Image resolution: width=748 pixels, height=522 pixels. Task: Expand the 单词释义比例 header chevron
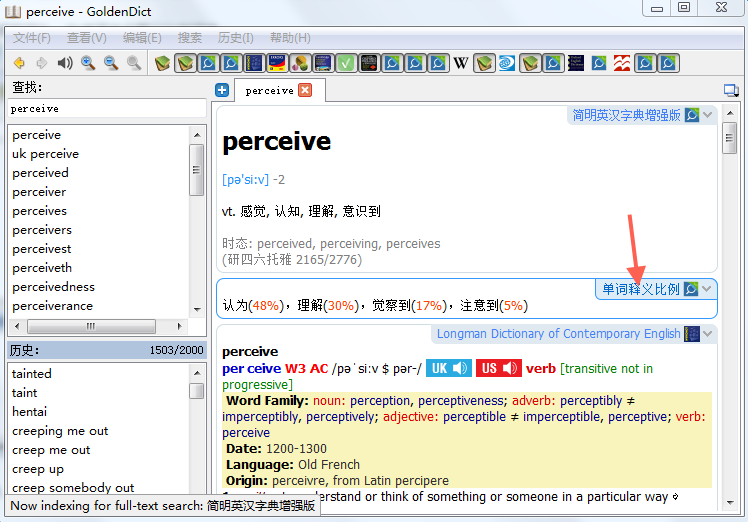(x=707, y=289)
